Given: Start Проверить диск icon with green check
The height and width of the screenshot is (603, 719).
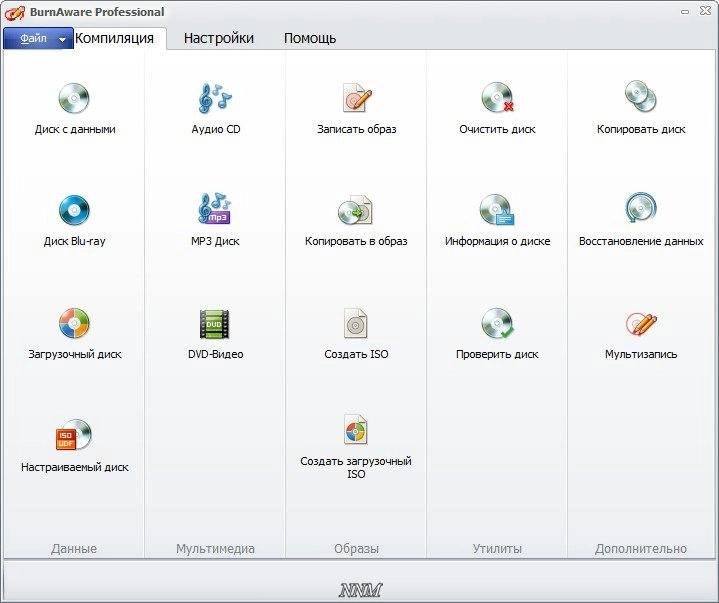Looking at the screenshot, I should click(498, 323).
